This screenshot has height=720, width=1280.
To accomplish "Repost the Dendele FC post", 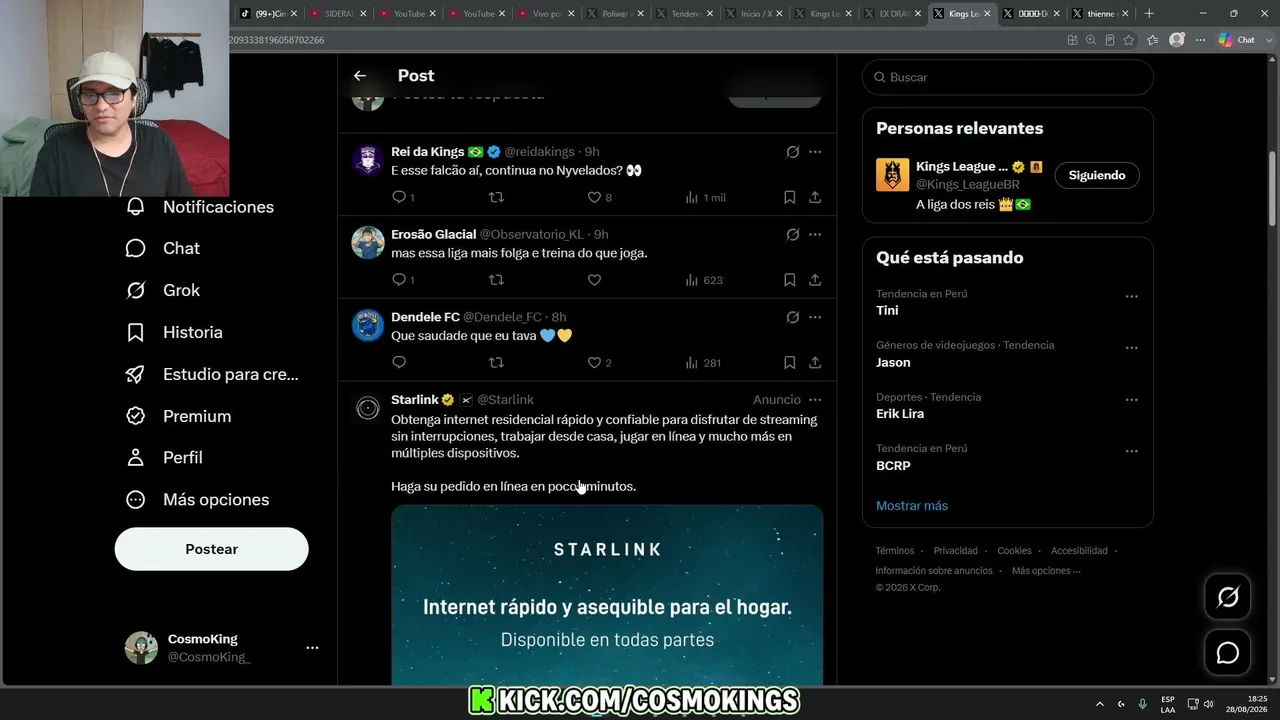I will (x=496, y=362).
